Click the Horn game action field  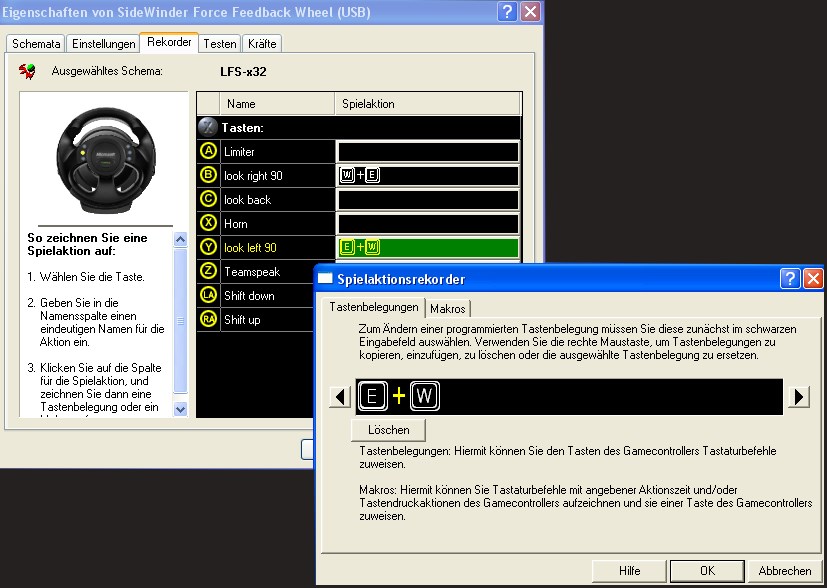coord(428,224)
